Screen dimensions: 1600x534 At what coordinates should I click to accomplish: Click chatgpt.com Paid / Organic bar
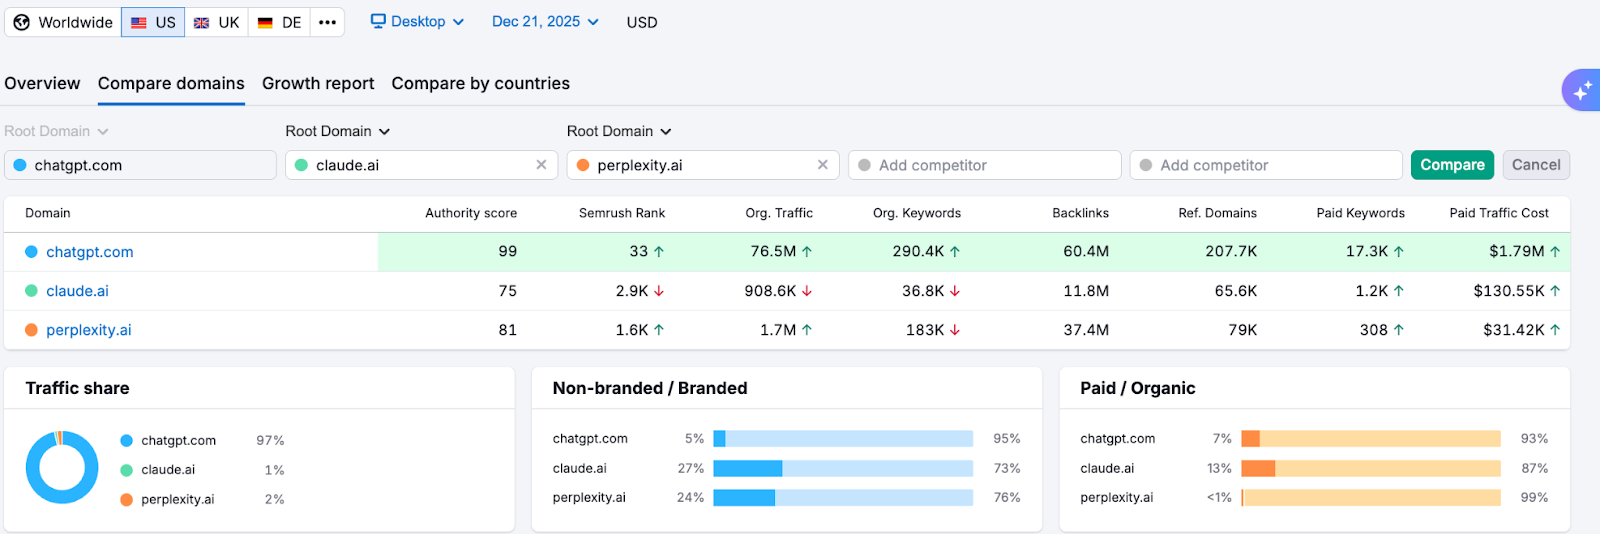click(1371, 439)
